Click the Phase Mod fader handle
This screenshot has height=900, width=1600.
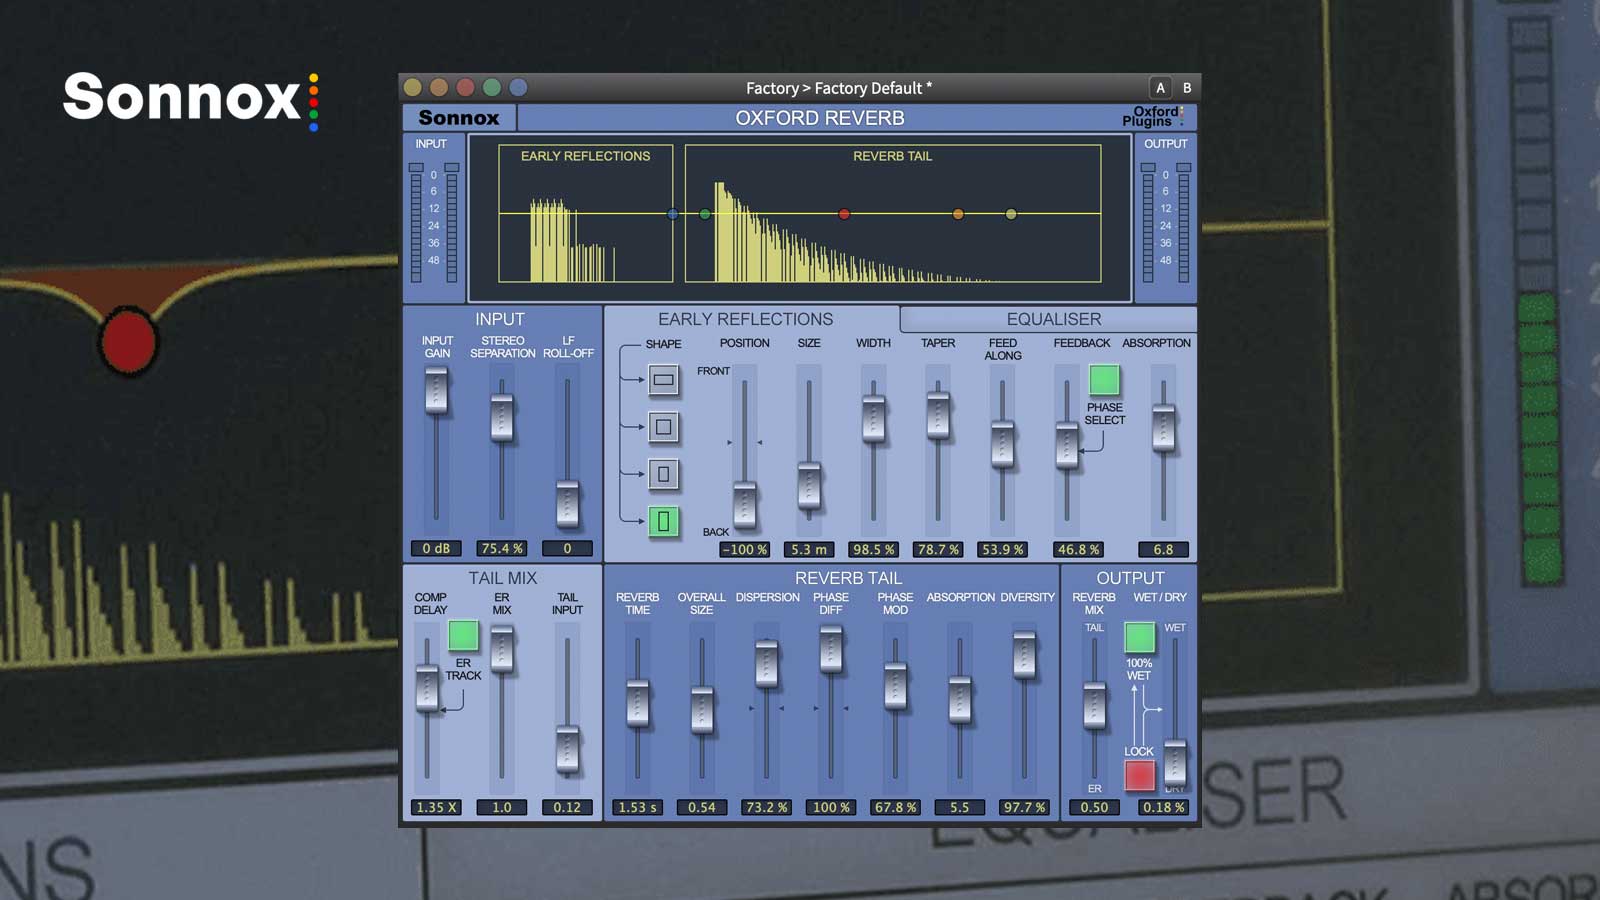click(x=895, y=686)
